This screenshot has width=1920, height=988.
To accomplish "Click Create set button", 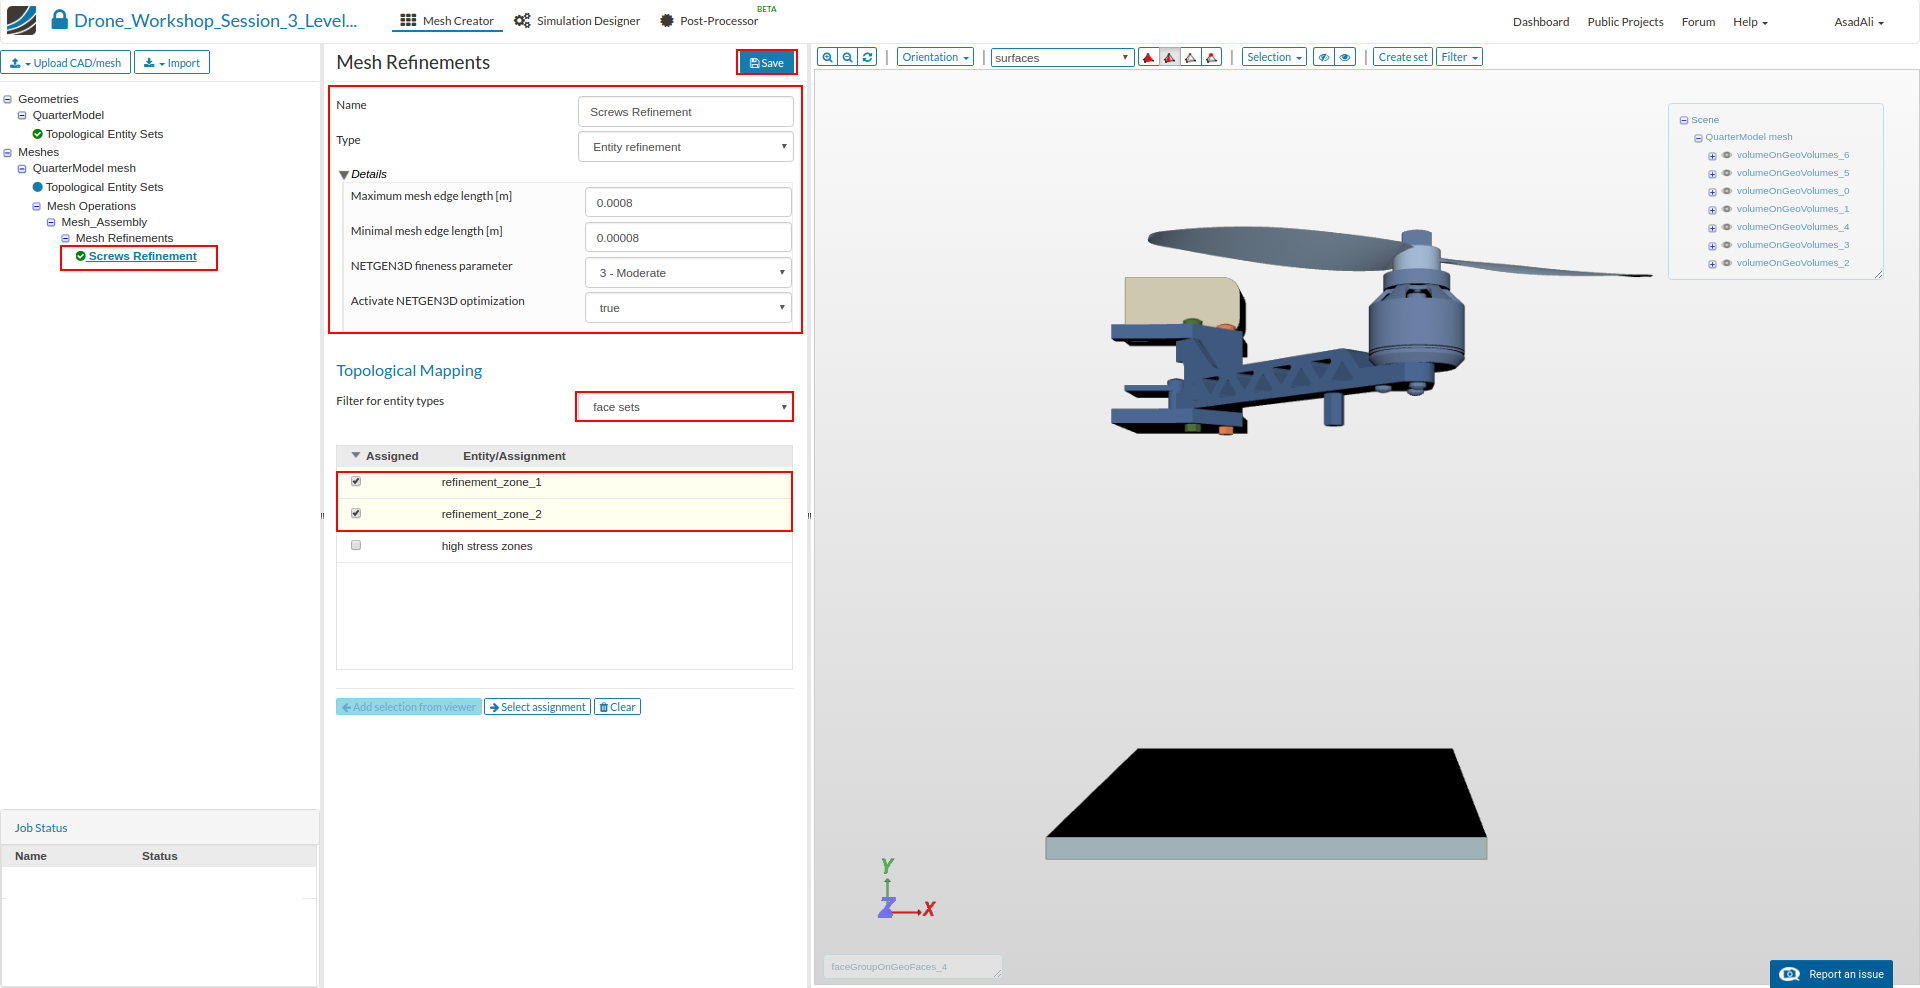I will (1403, 57).
